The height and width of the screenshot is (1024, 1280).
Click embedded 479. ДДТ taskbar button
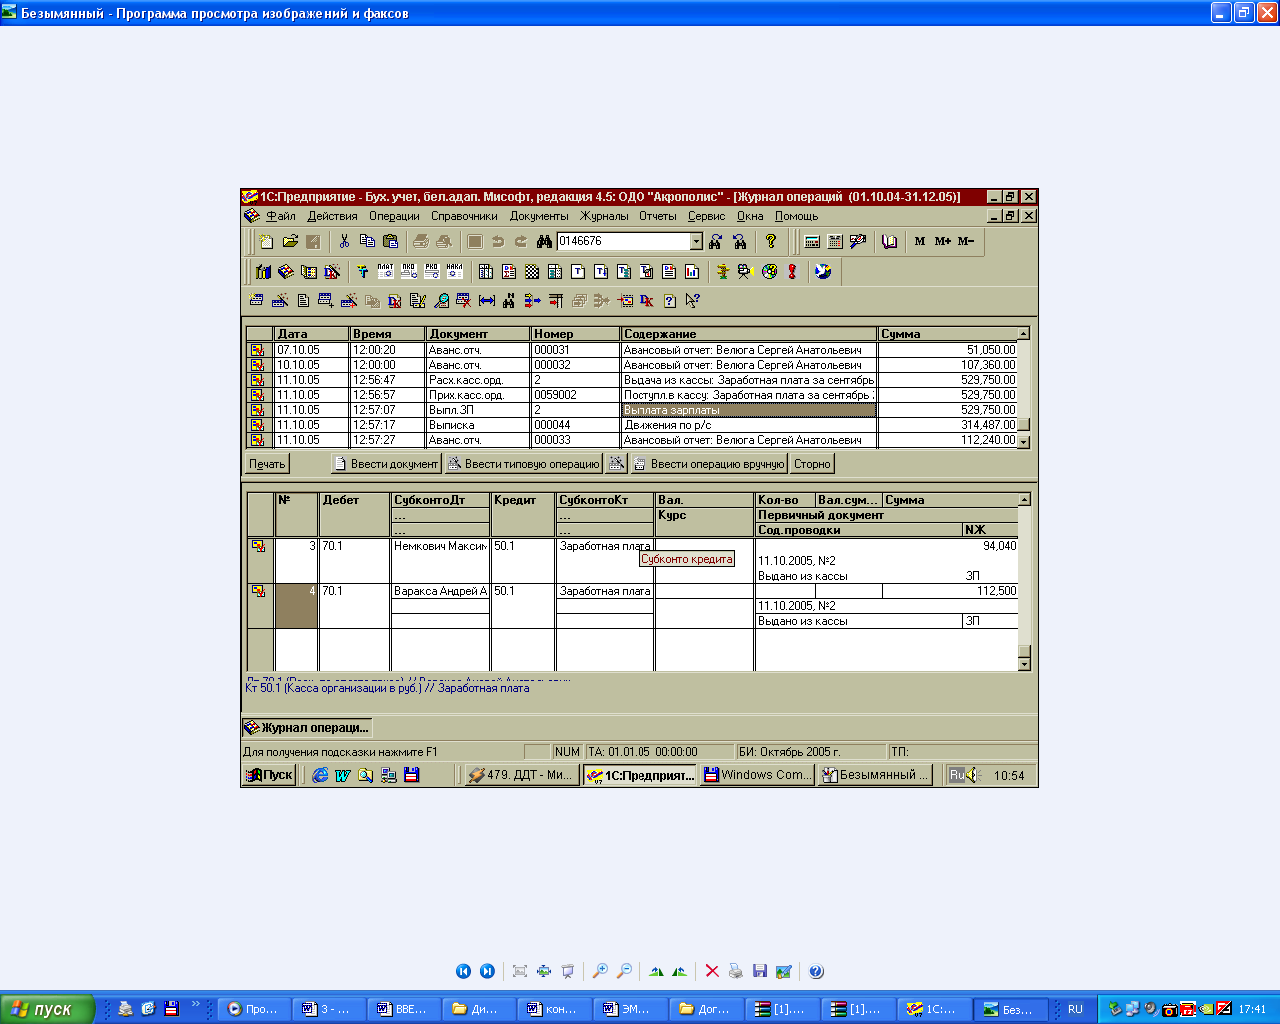(x=521, y=775)
